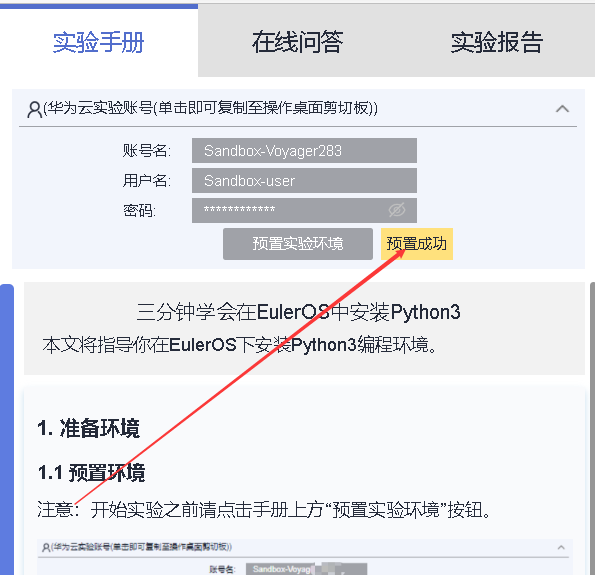Click the account panel header text
Viewport: 595px width, 575px height.
(211, 108)
